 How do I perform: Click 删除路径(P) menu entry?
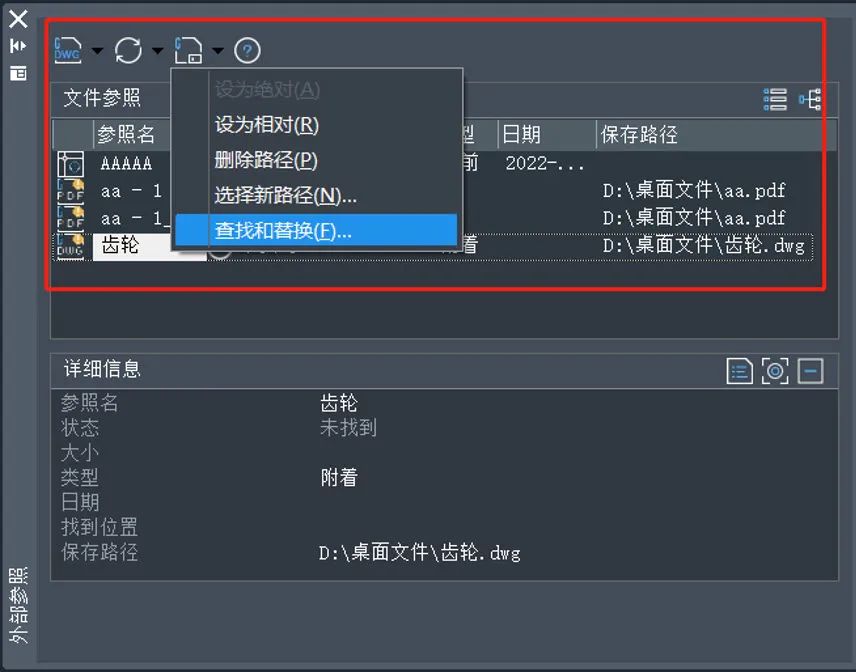coord(266,160)
